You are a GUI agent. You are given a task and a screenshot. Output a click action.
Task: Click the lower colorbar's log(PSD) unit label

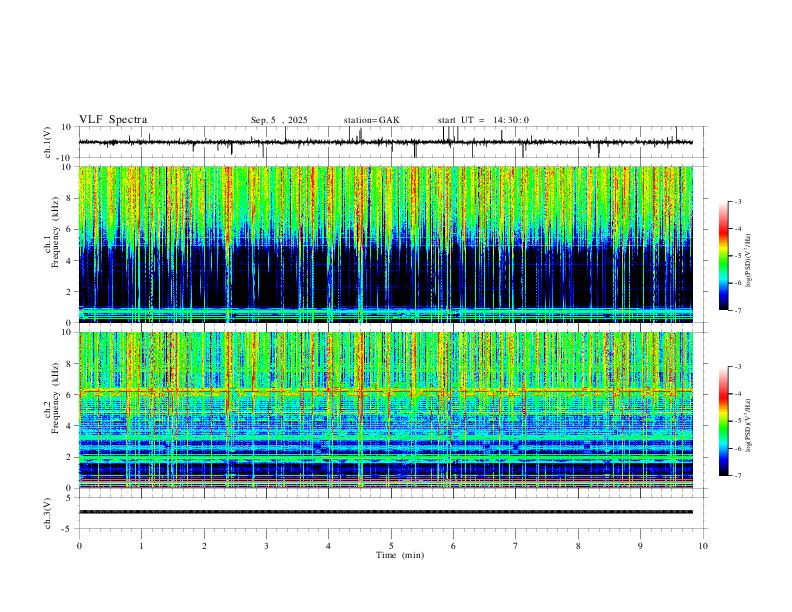click(749, 425)
